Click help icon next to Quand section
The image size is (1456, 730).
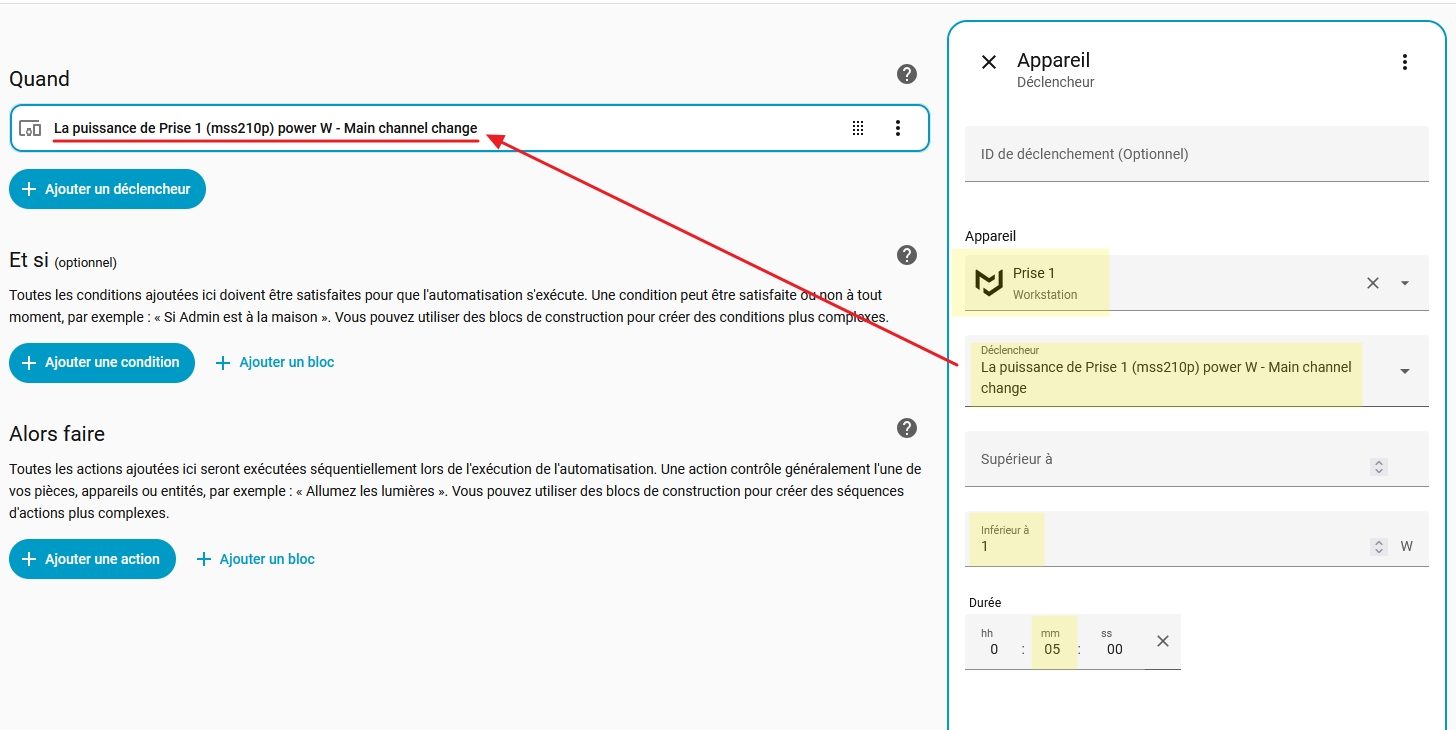click(x=907, y=74)
